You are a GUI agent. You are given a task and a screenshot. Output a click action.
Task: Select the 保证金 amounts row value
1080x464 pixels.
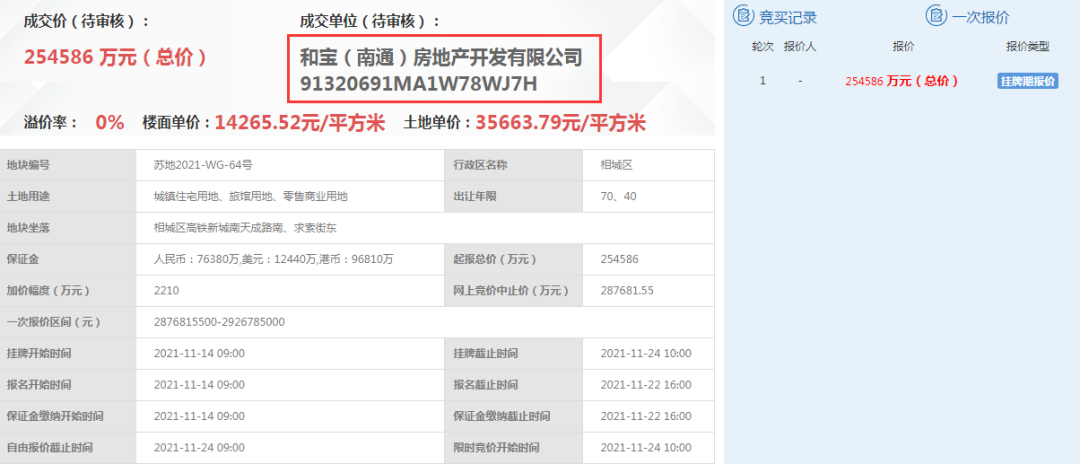(x=273, y=260)
